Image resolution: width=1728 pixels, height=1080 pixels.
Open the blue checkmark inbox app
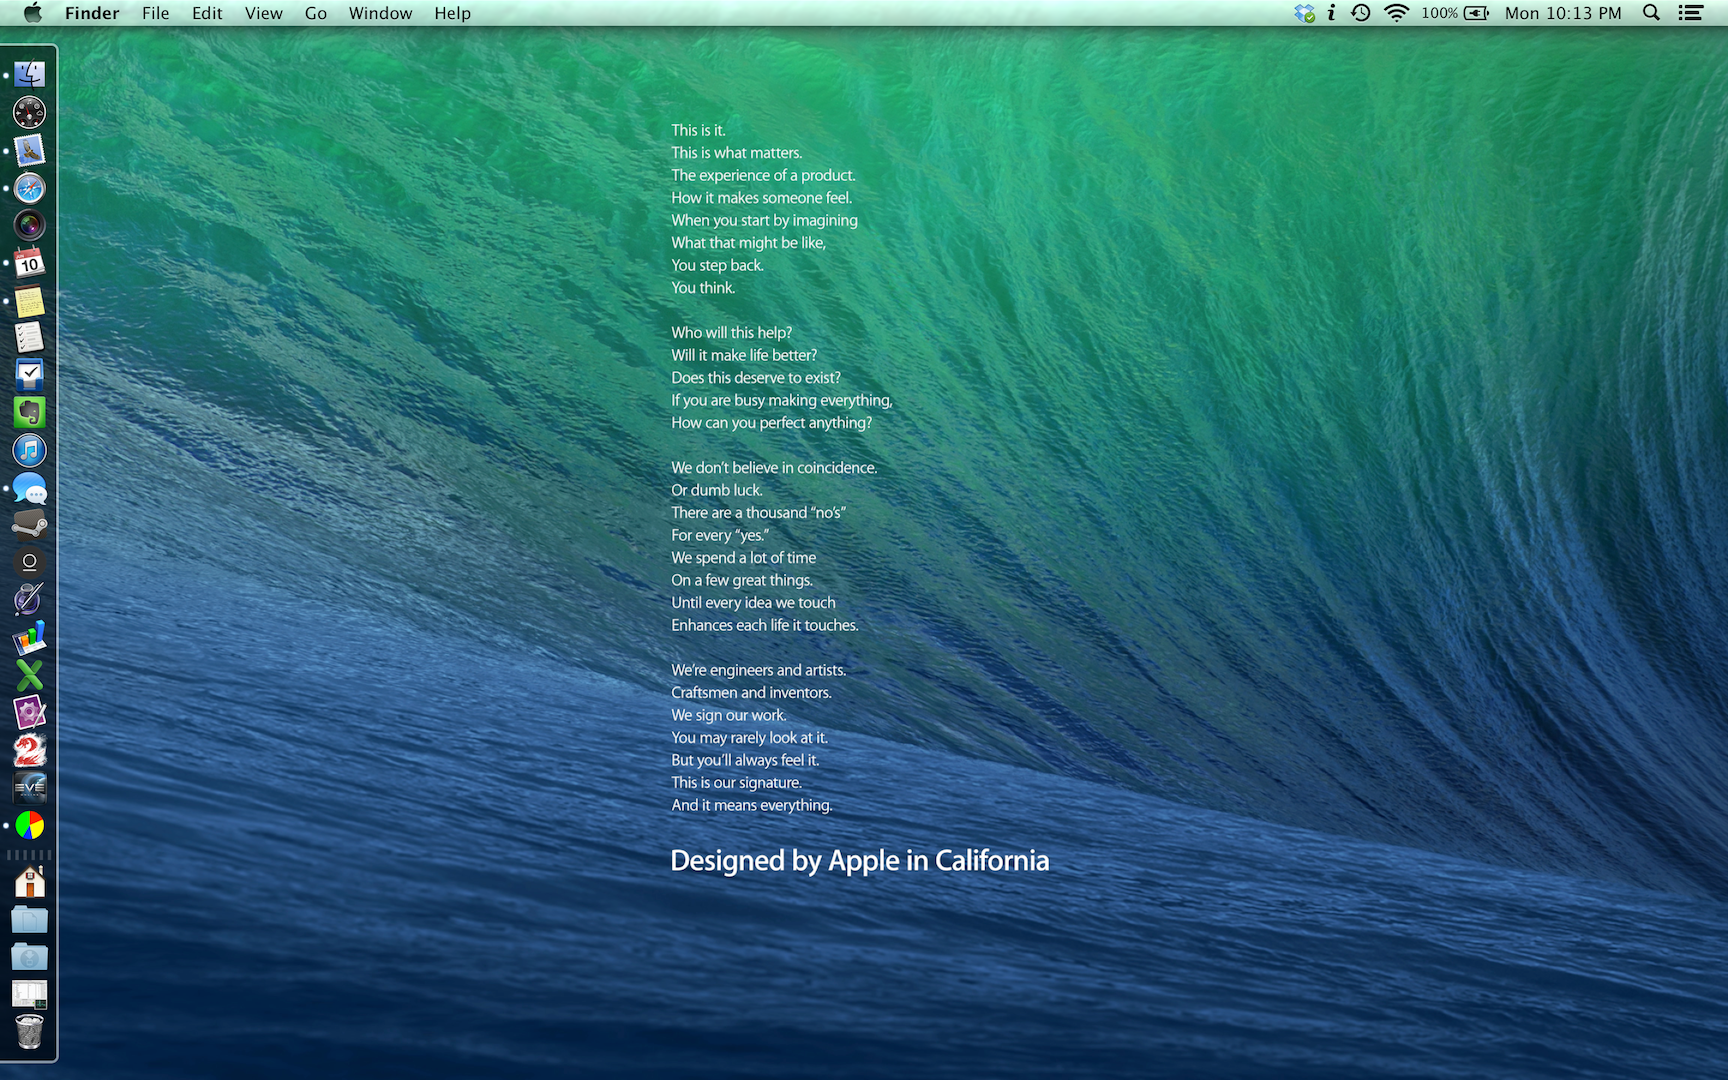pyautogui.click(x=30, y=375)
